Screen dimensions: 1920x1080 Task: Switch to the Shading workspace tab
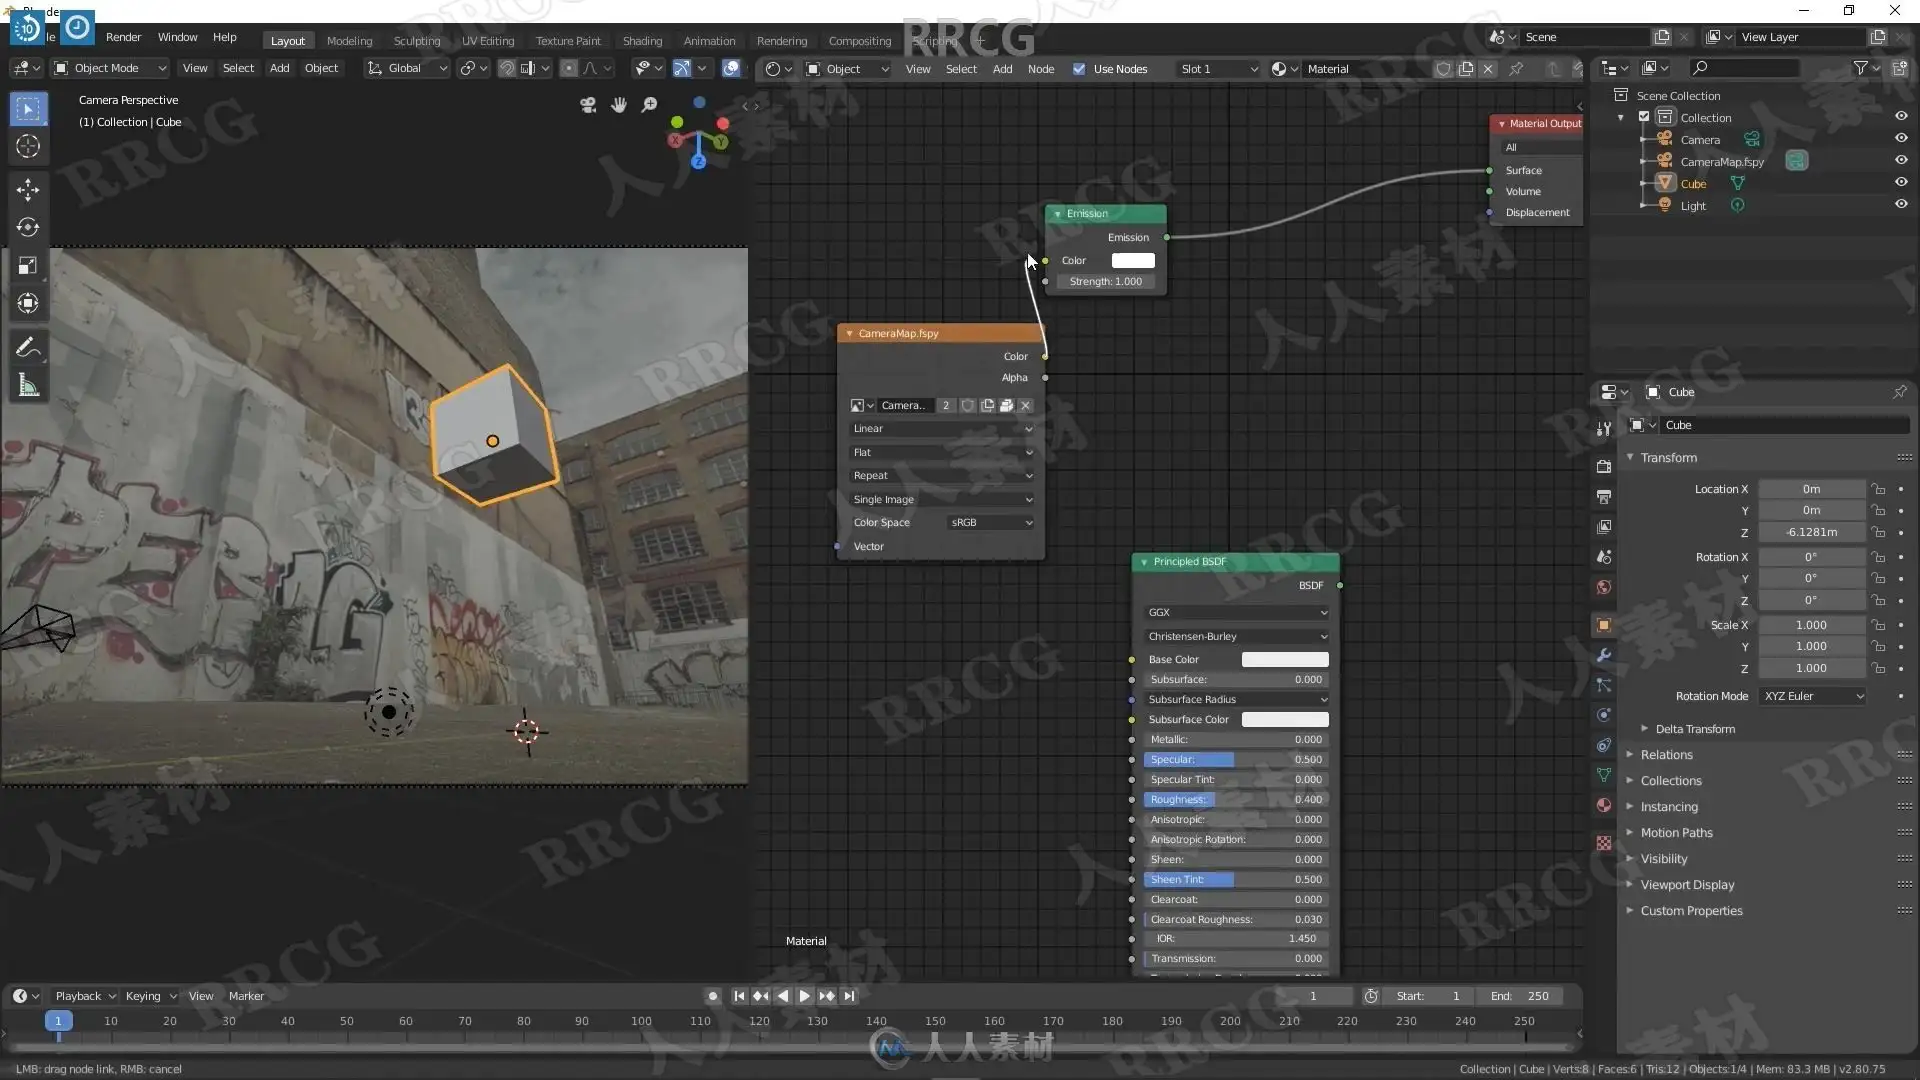pos(642,41)
